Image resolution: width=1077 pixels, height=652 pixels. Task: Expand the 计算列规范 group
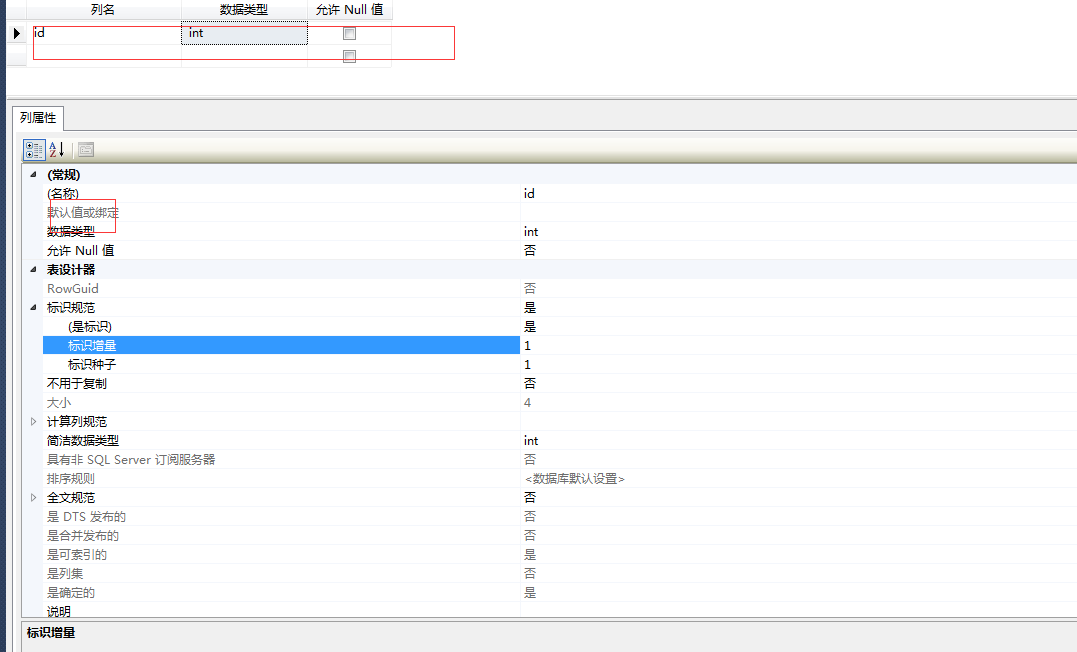33,421
